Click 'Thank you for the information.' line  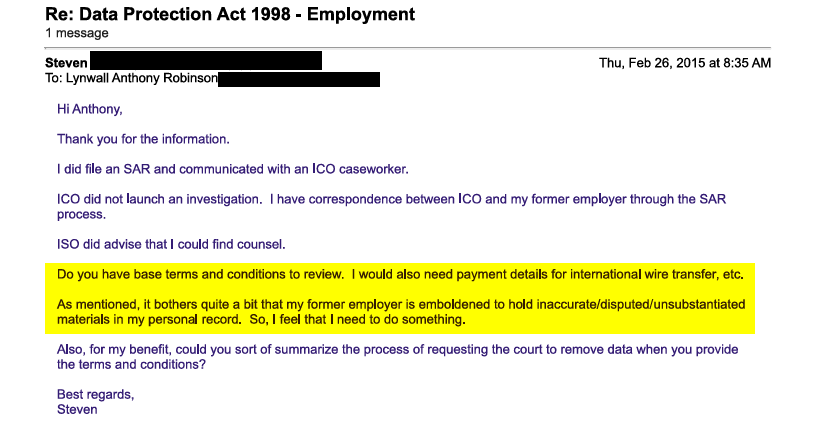(143, 139)
